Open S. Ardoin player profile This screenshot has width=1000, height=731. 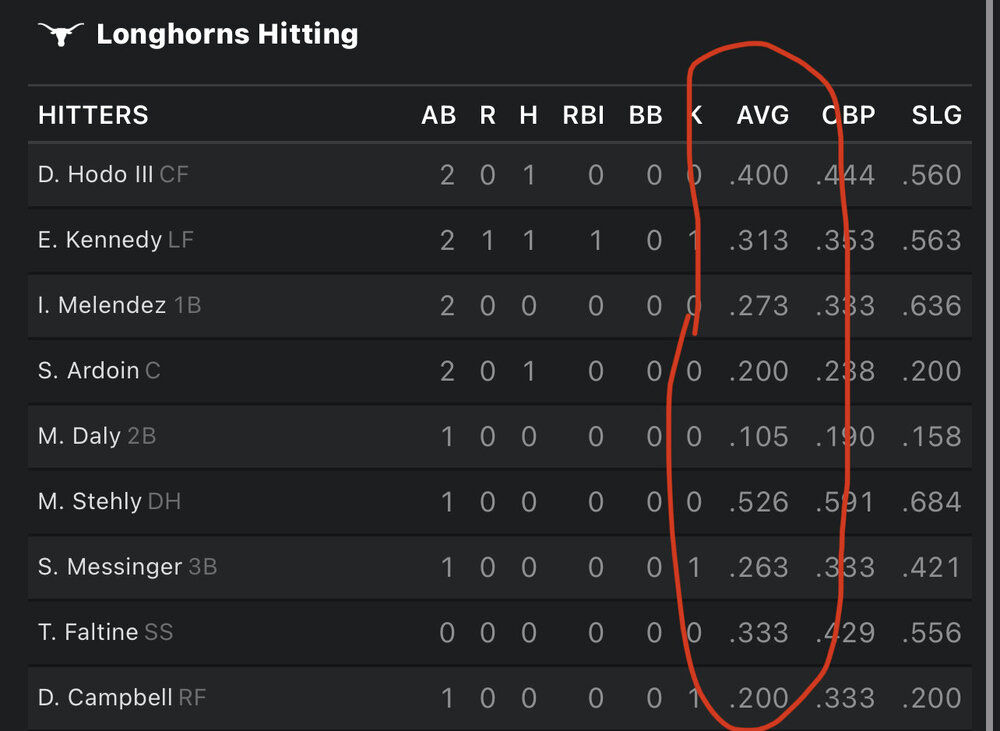[88, 371]
